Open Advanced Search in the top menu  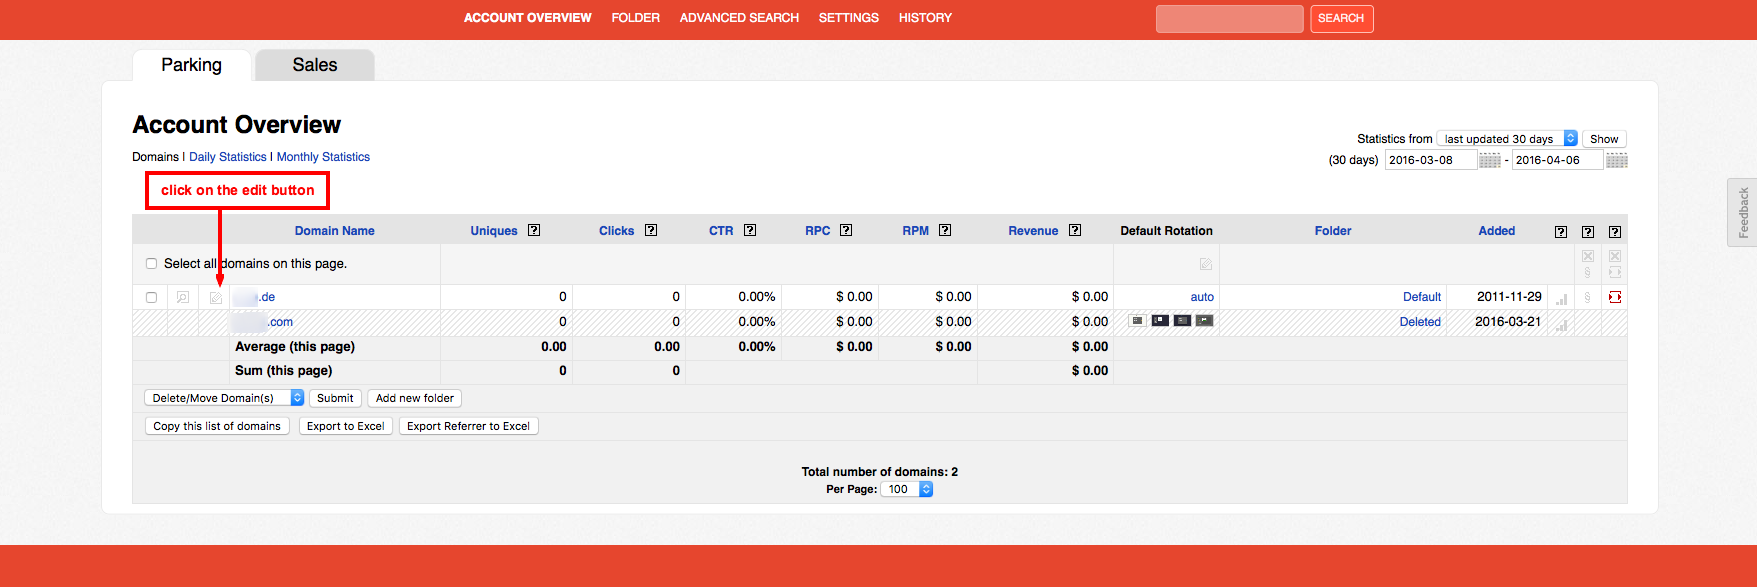click(x=739, y=18)
